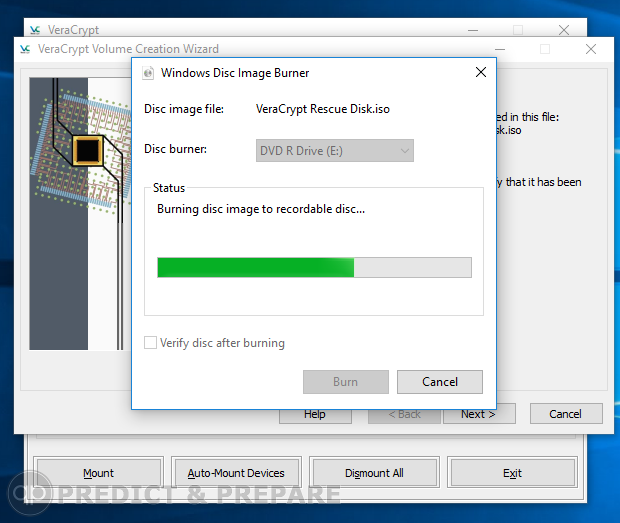Close the VeraCrypt Volume Creation Wizard window
This screenshot has height=523, width=620.
(x=591, y=49)
